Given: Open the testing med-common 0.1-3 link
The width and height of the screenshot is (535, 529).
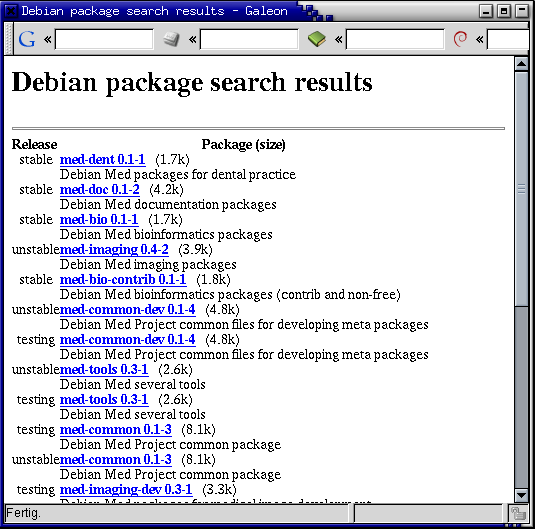Looking at the screenshot, I should [116, 430].
